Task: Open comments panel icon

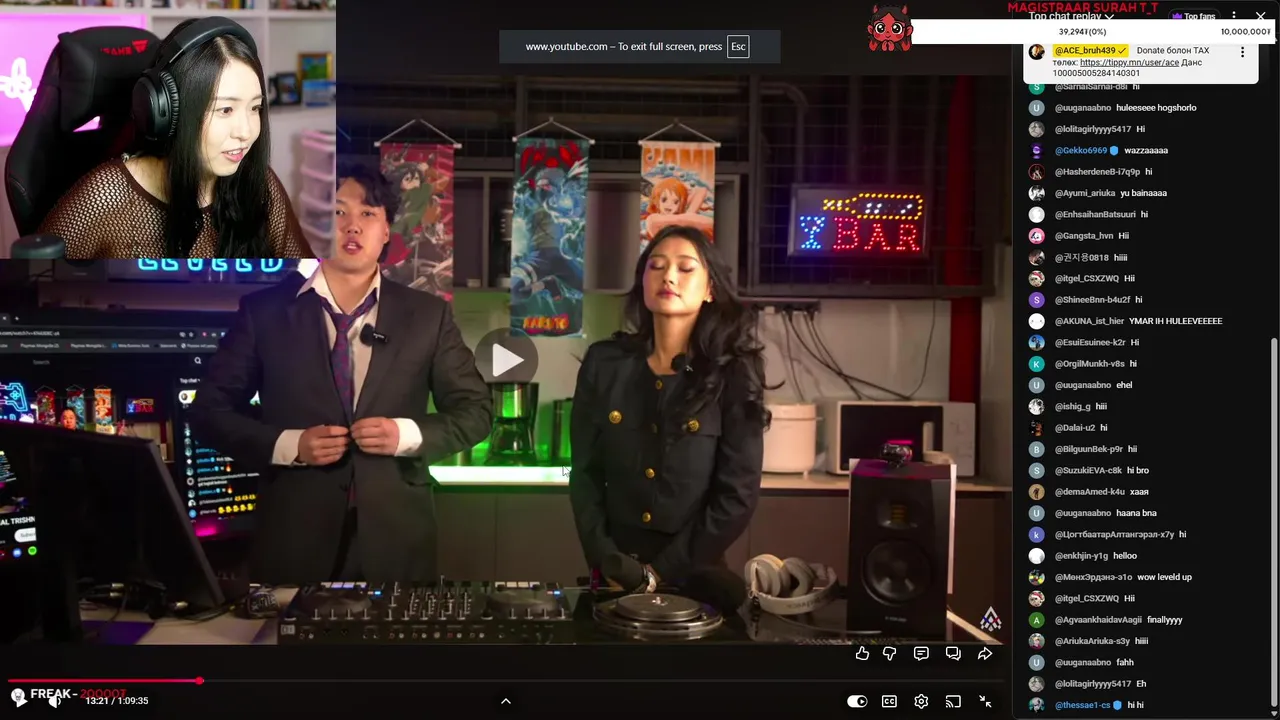Action: click(921, 654)
